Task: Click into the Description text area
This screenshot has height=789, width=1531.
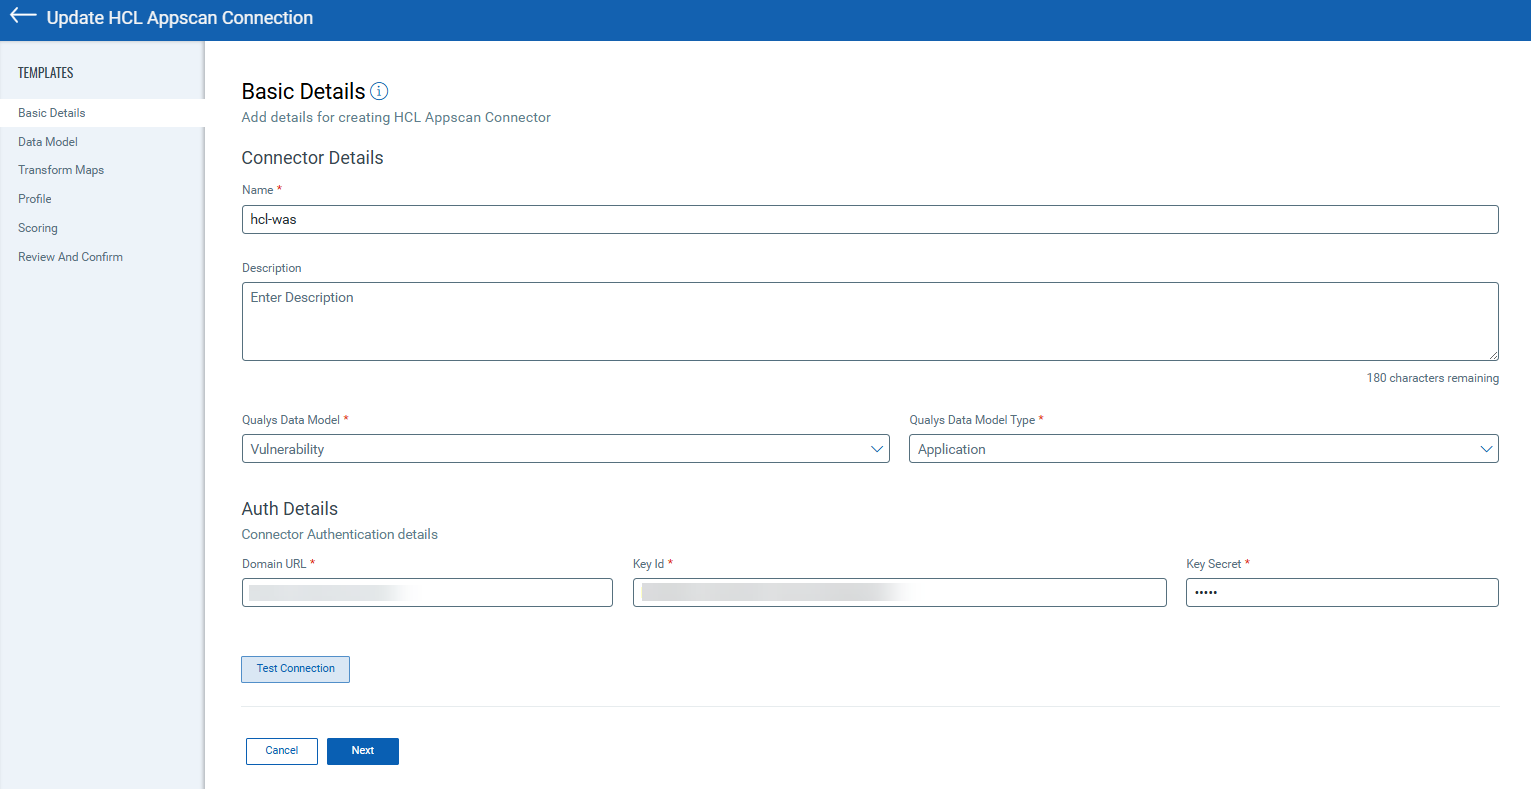Action: click(869, 321)
